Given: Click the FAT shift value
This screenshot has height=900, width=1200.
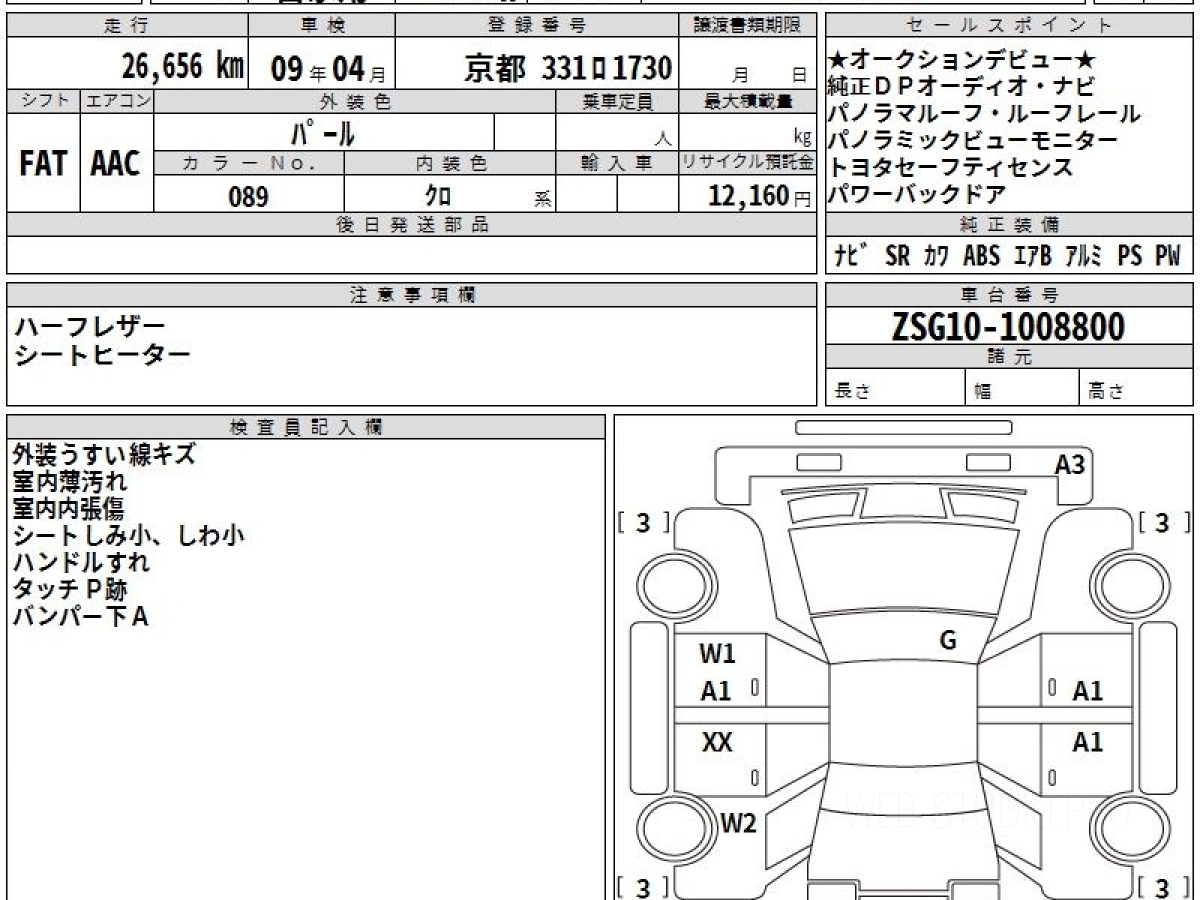Looking at the screenshot, I should (x=43, y=163).
